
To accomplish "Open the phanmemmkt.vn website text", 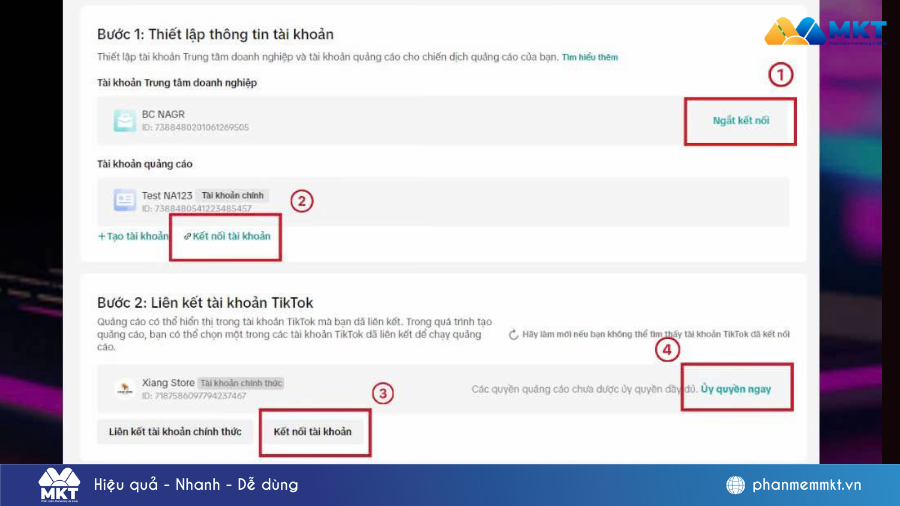I will click(x=806, y=485).
